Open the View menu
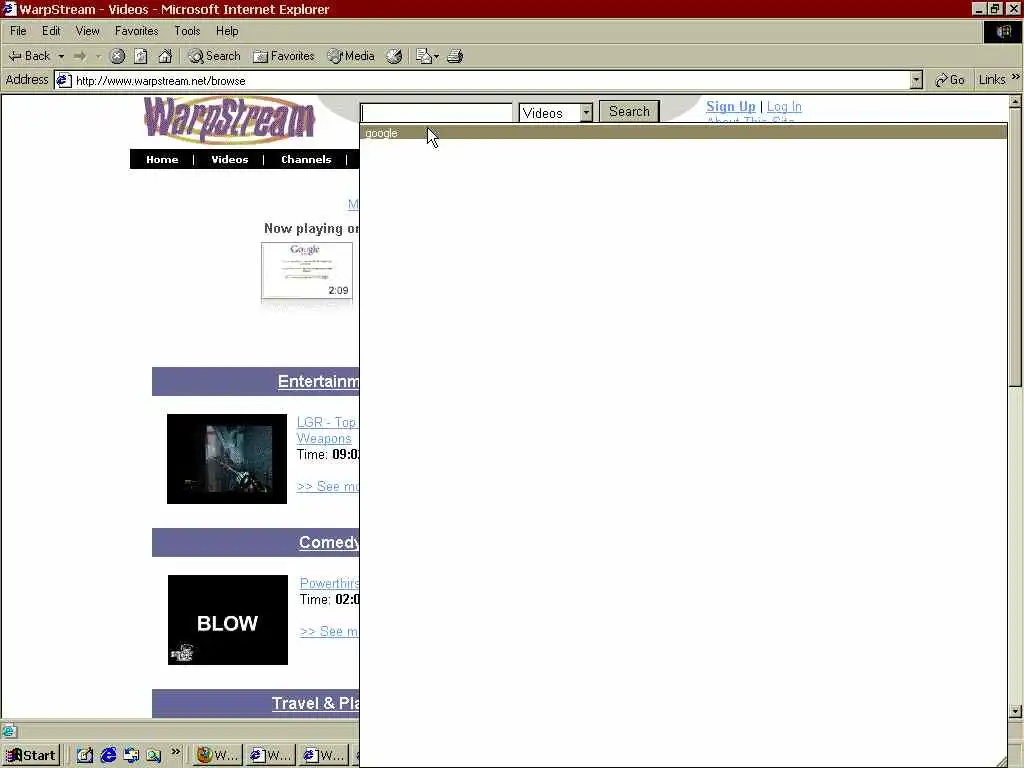 click(88, 31)
